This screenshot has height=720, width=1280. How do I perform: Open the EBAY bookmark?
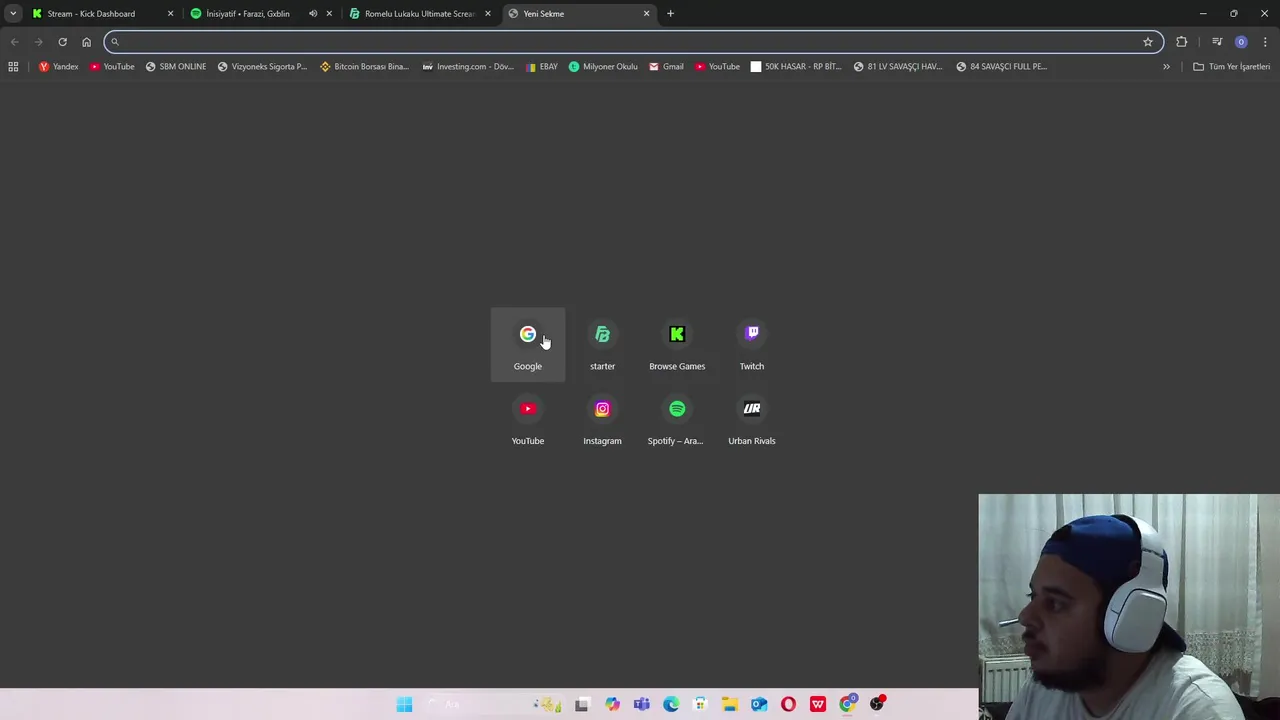coord(542,67)
